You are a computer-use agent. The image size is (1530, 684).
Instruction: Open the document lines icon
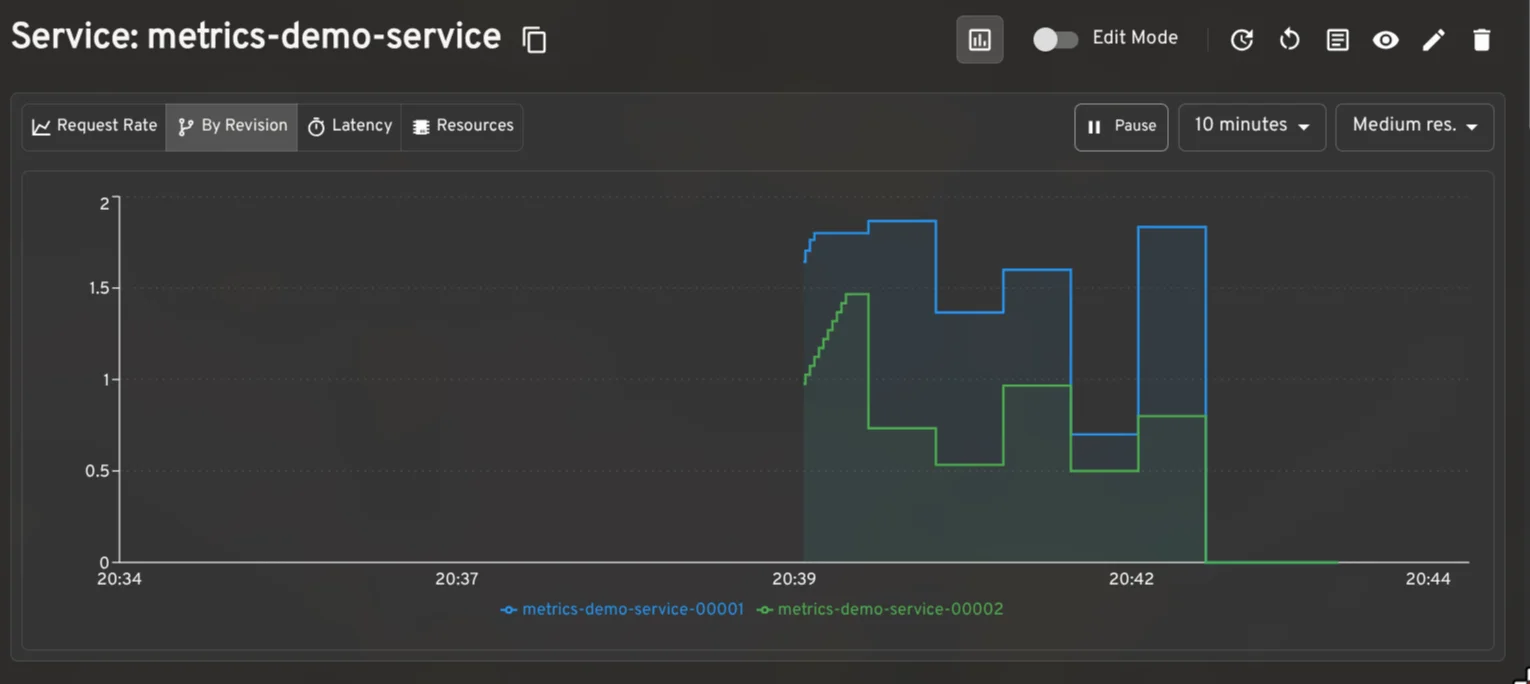point(1338,40)
